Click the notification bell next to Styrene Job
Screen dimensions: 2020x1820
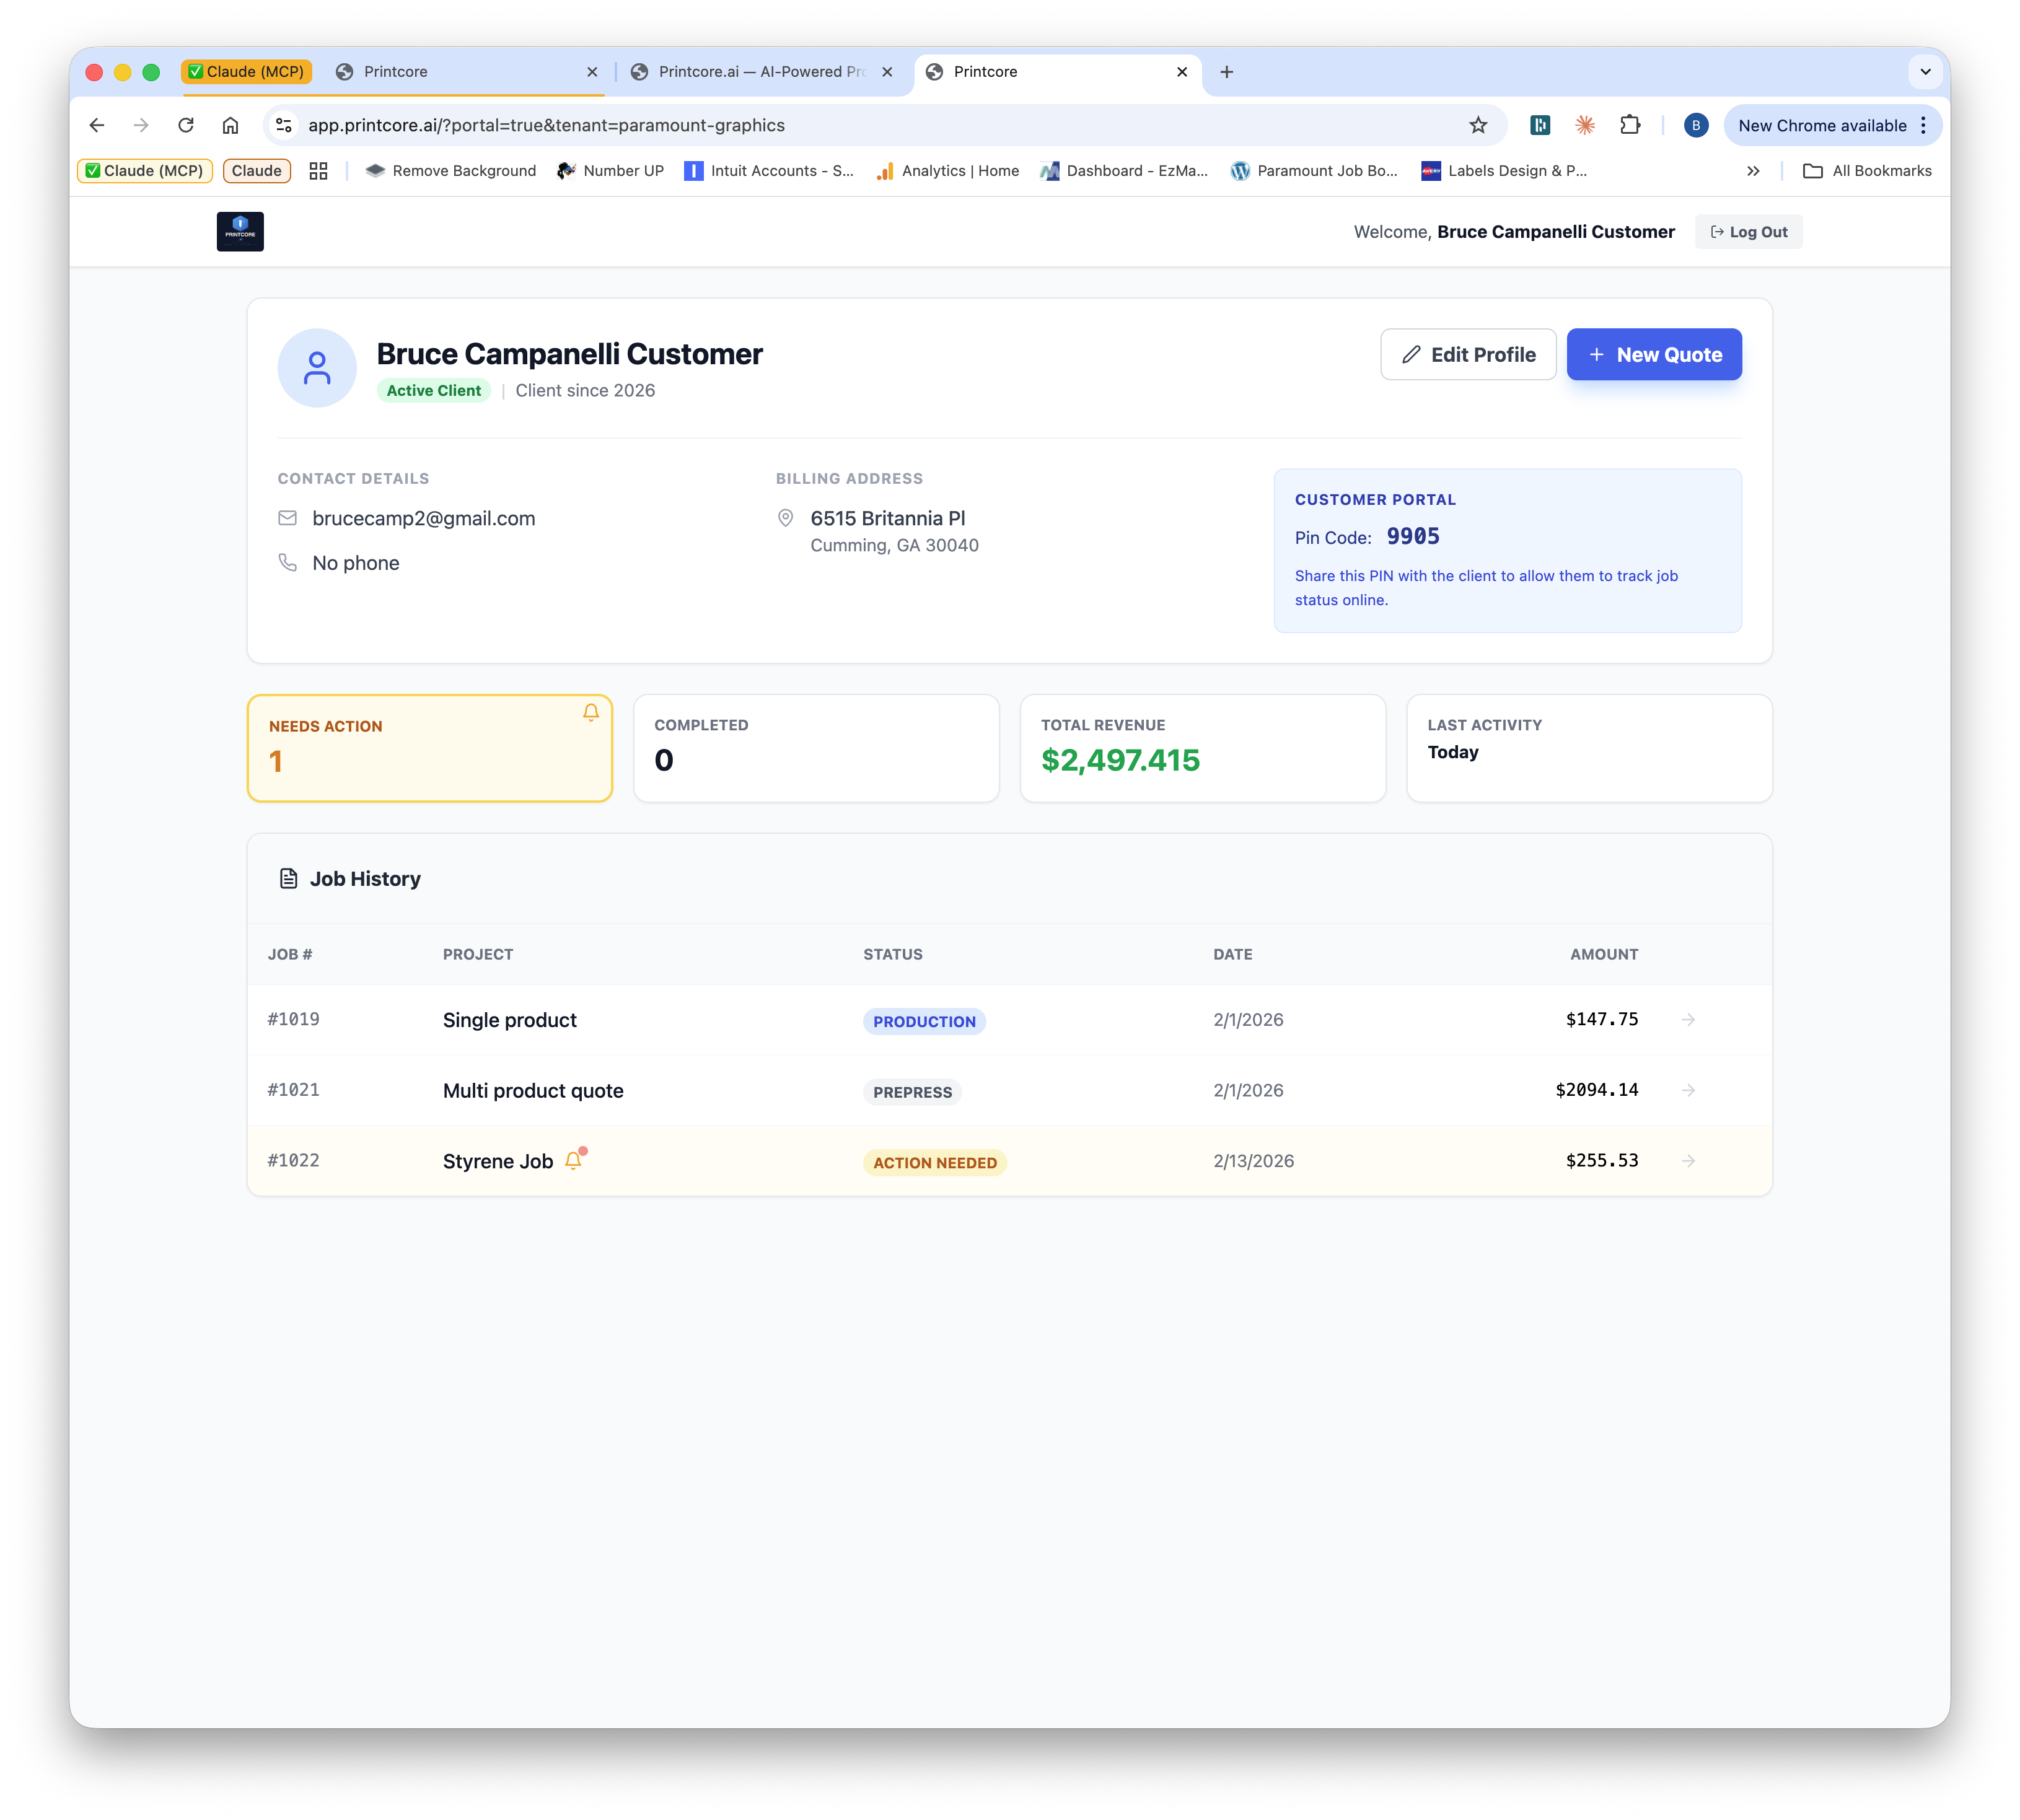pyautogui.click(x=574, y=1160)
